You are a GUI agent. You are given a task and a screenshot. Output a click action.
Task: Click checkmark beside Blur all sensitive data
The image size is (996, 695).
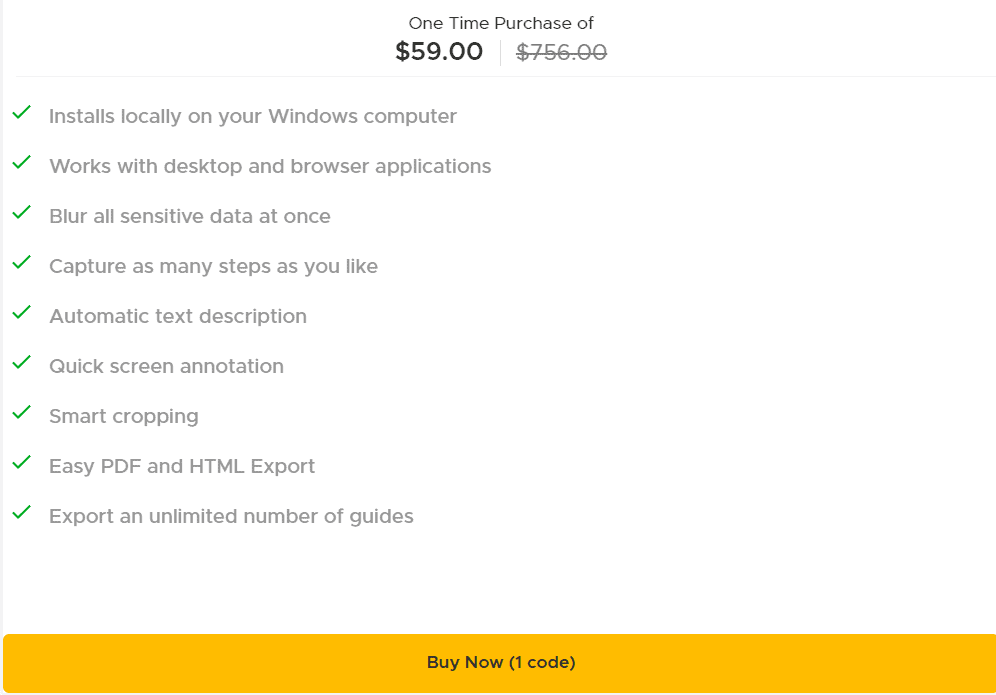(x=21, y=213)
